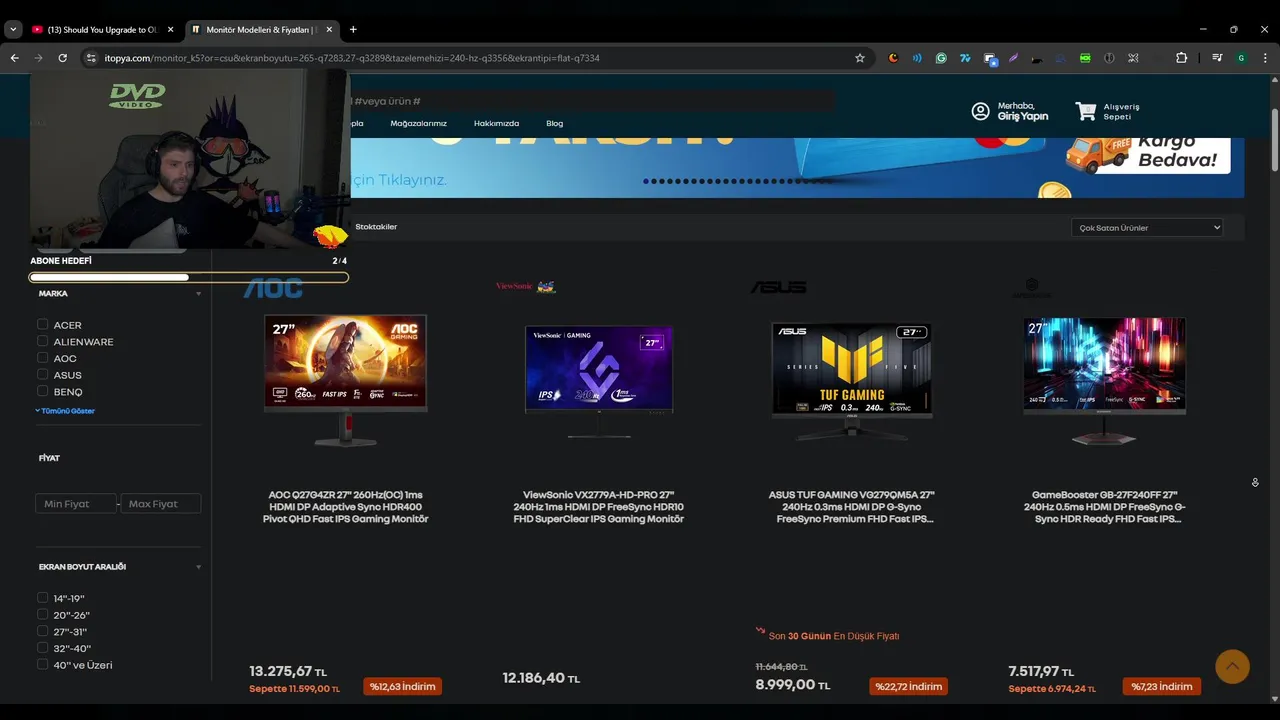Open the GameBooster GB-27F240FF monitor image
Screen dimensions: 1280x720
1105,381
